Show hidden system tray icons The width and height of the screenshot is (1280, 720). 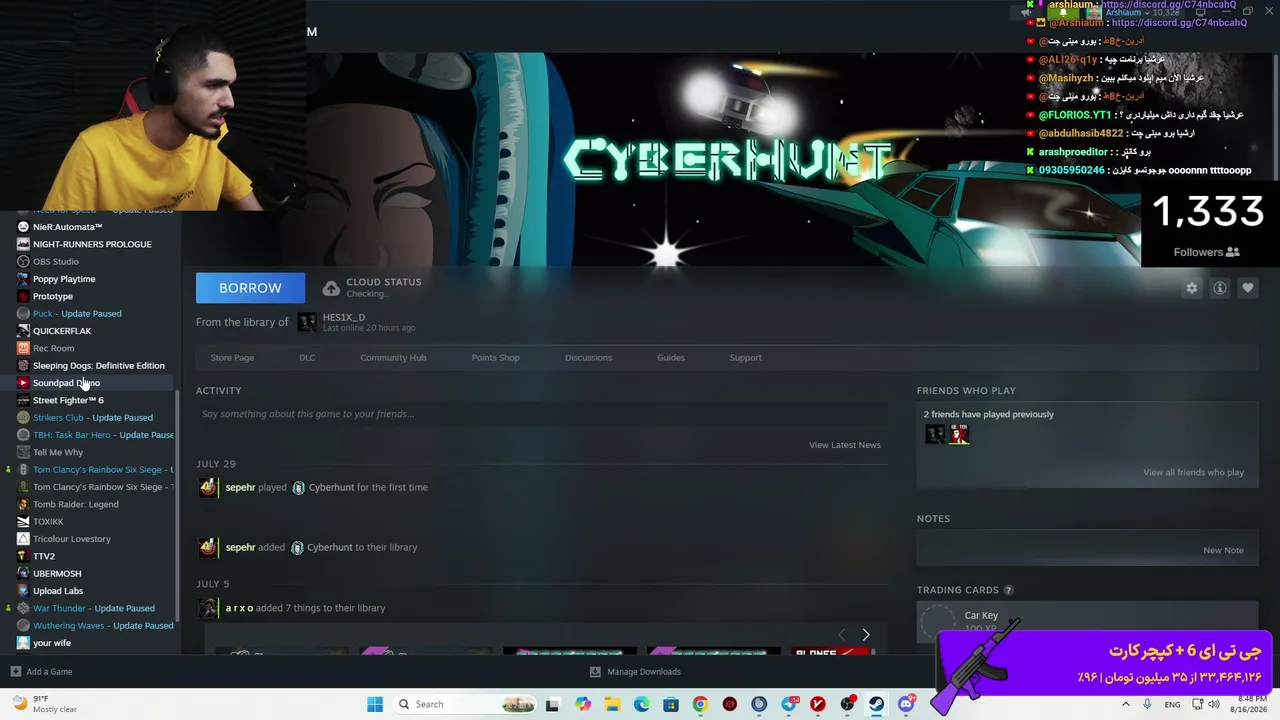click(1126, 704)
